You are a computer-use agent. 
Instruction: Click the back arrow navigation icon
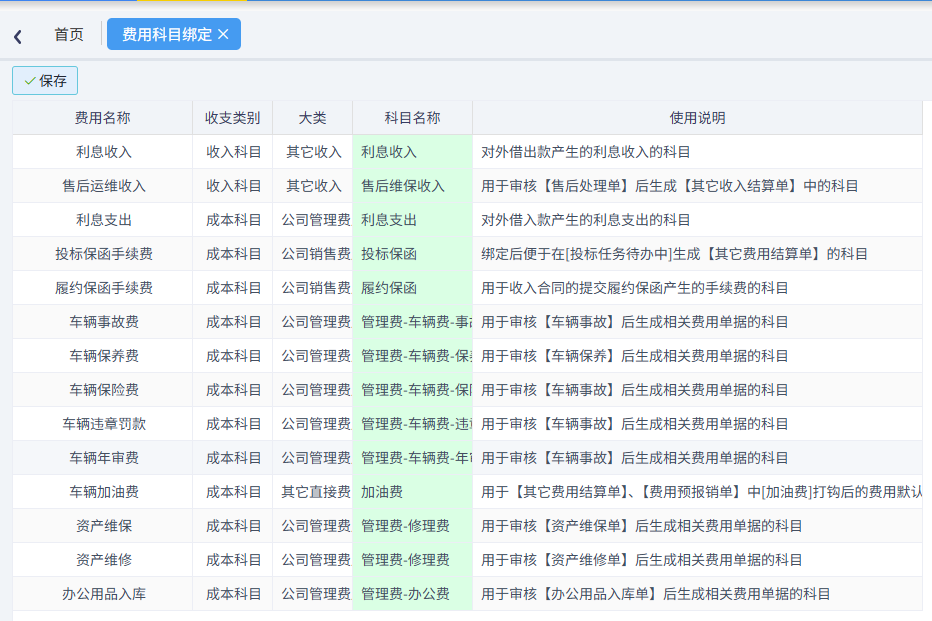coord(18,34)
